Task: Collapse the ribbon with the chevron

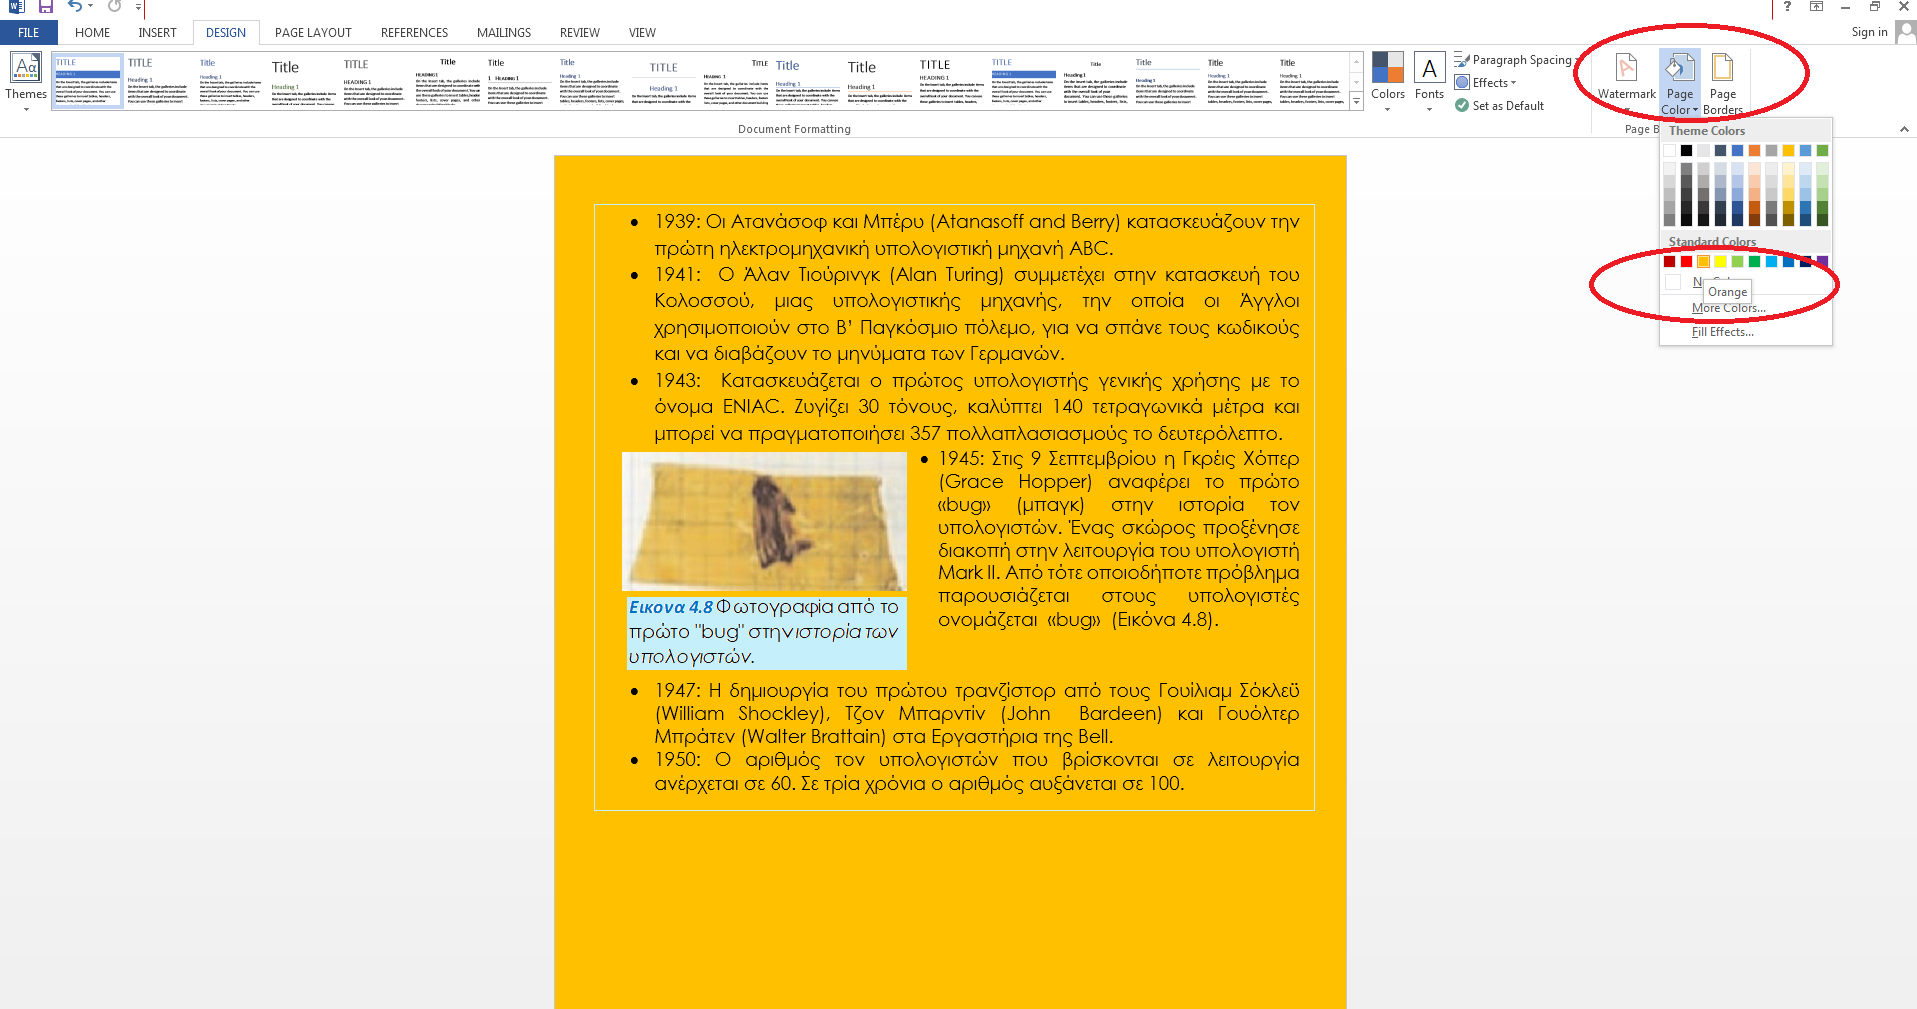Action: tap(1904, 129)
